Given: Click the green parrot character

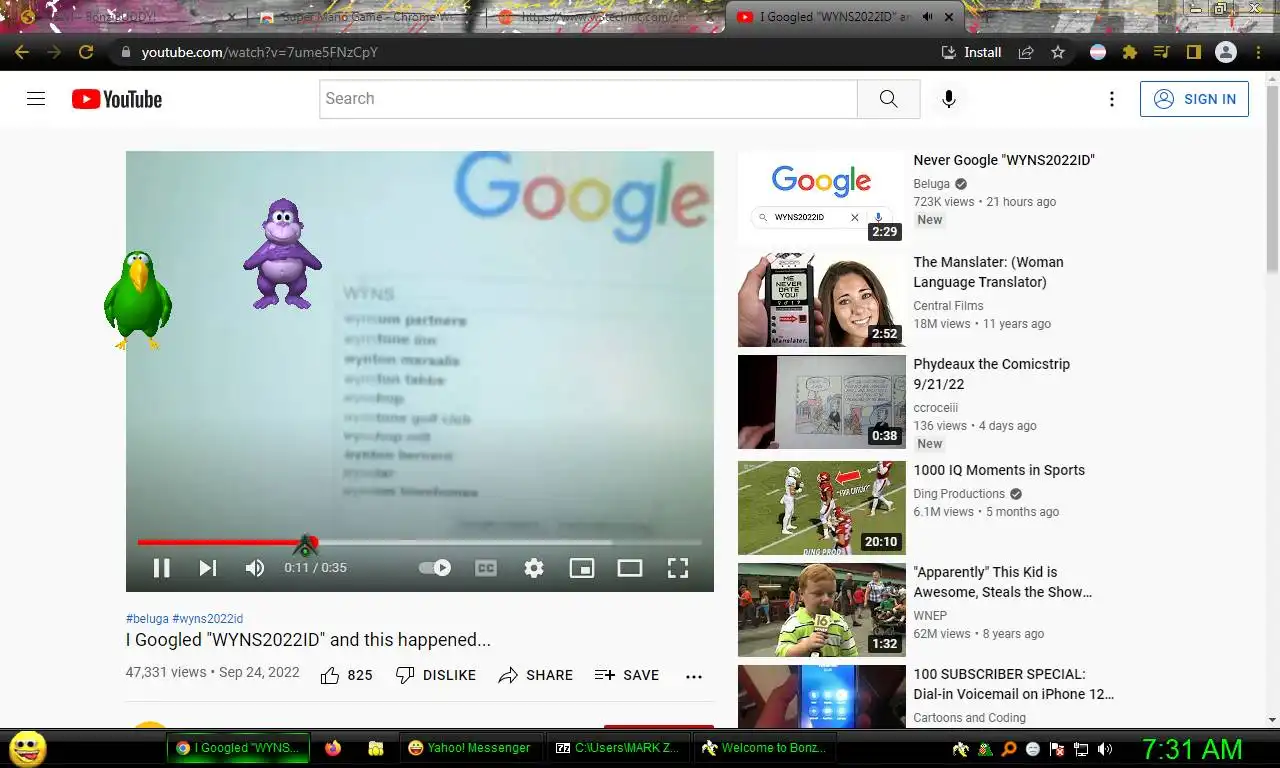Looking at the screenshot, I should [x=138, y=300].
